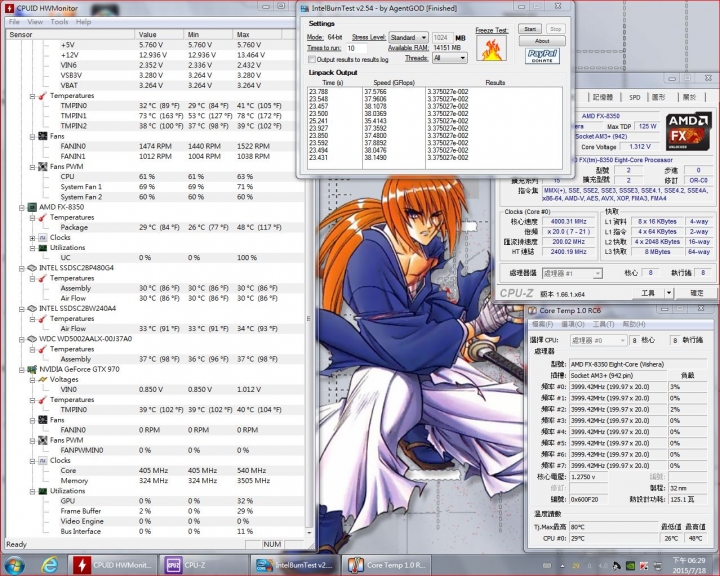The width and height of the screenshot is (720, 576).
Task: Collapse the Fans PWM node above CPU 61 %
Action: point(32,167)
